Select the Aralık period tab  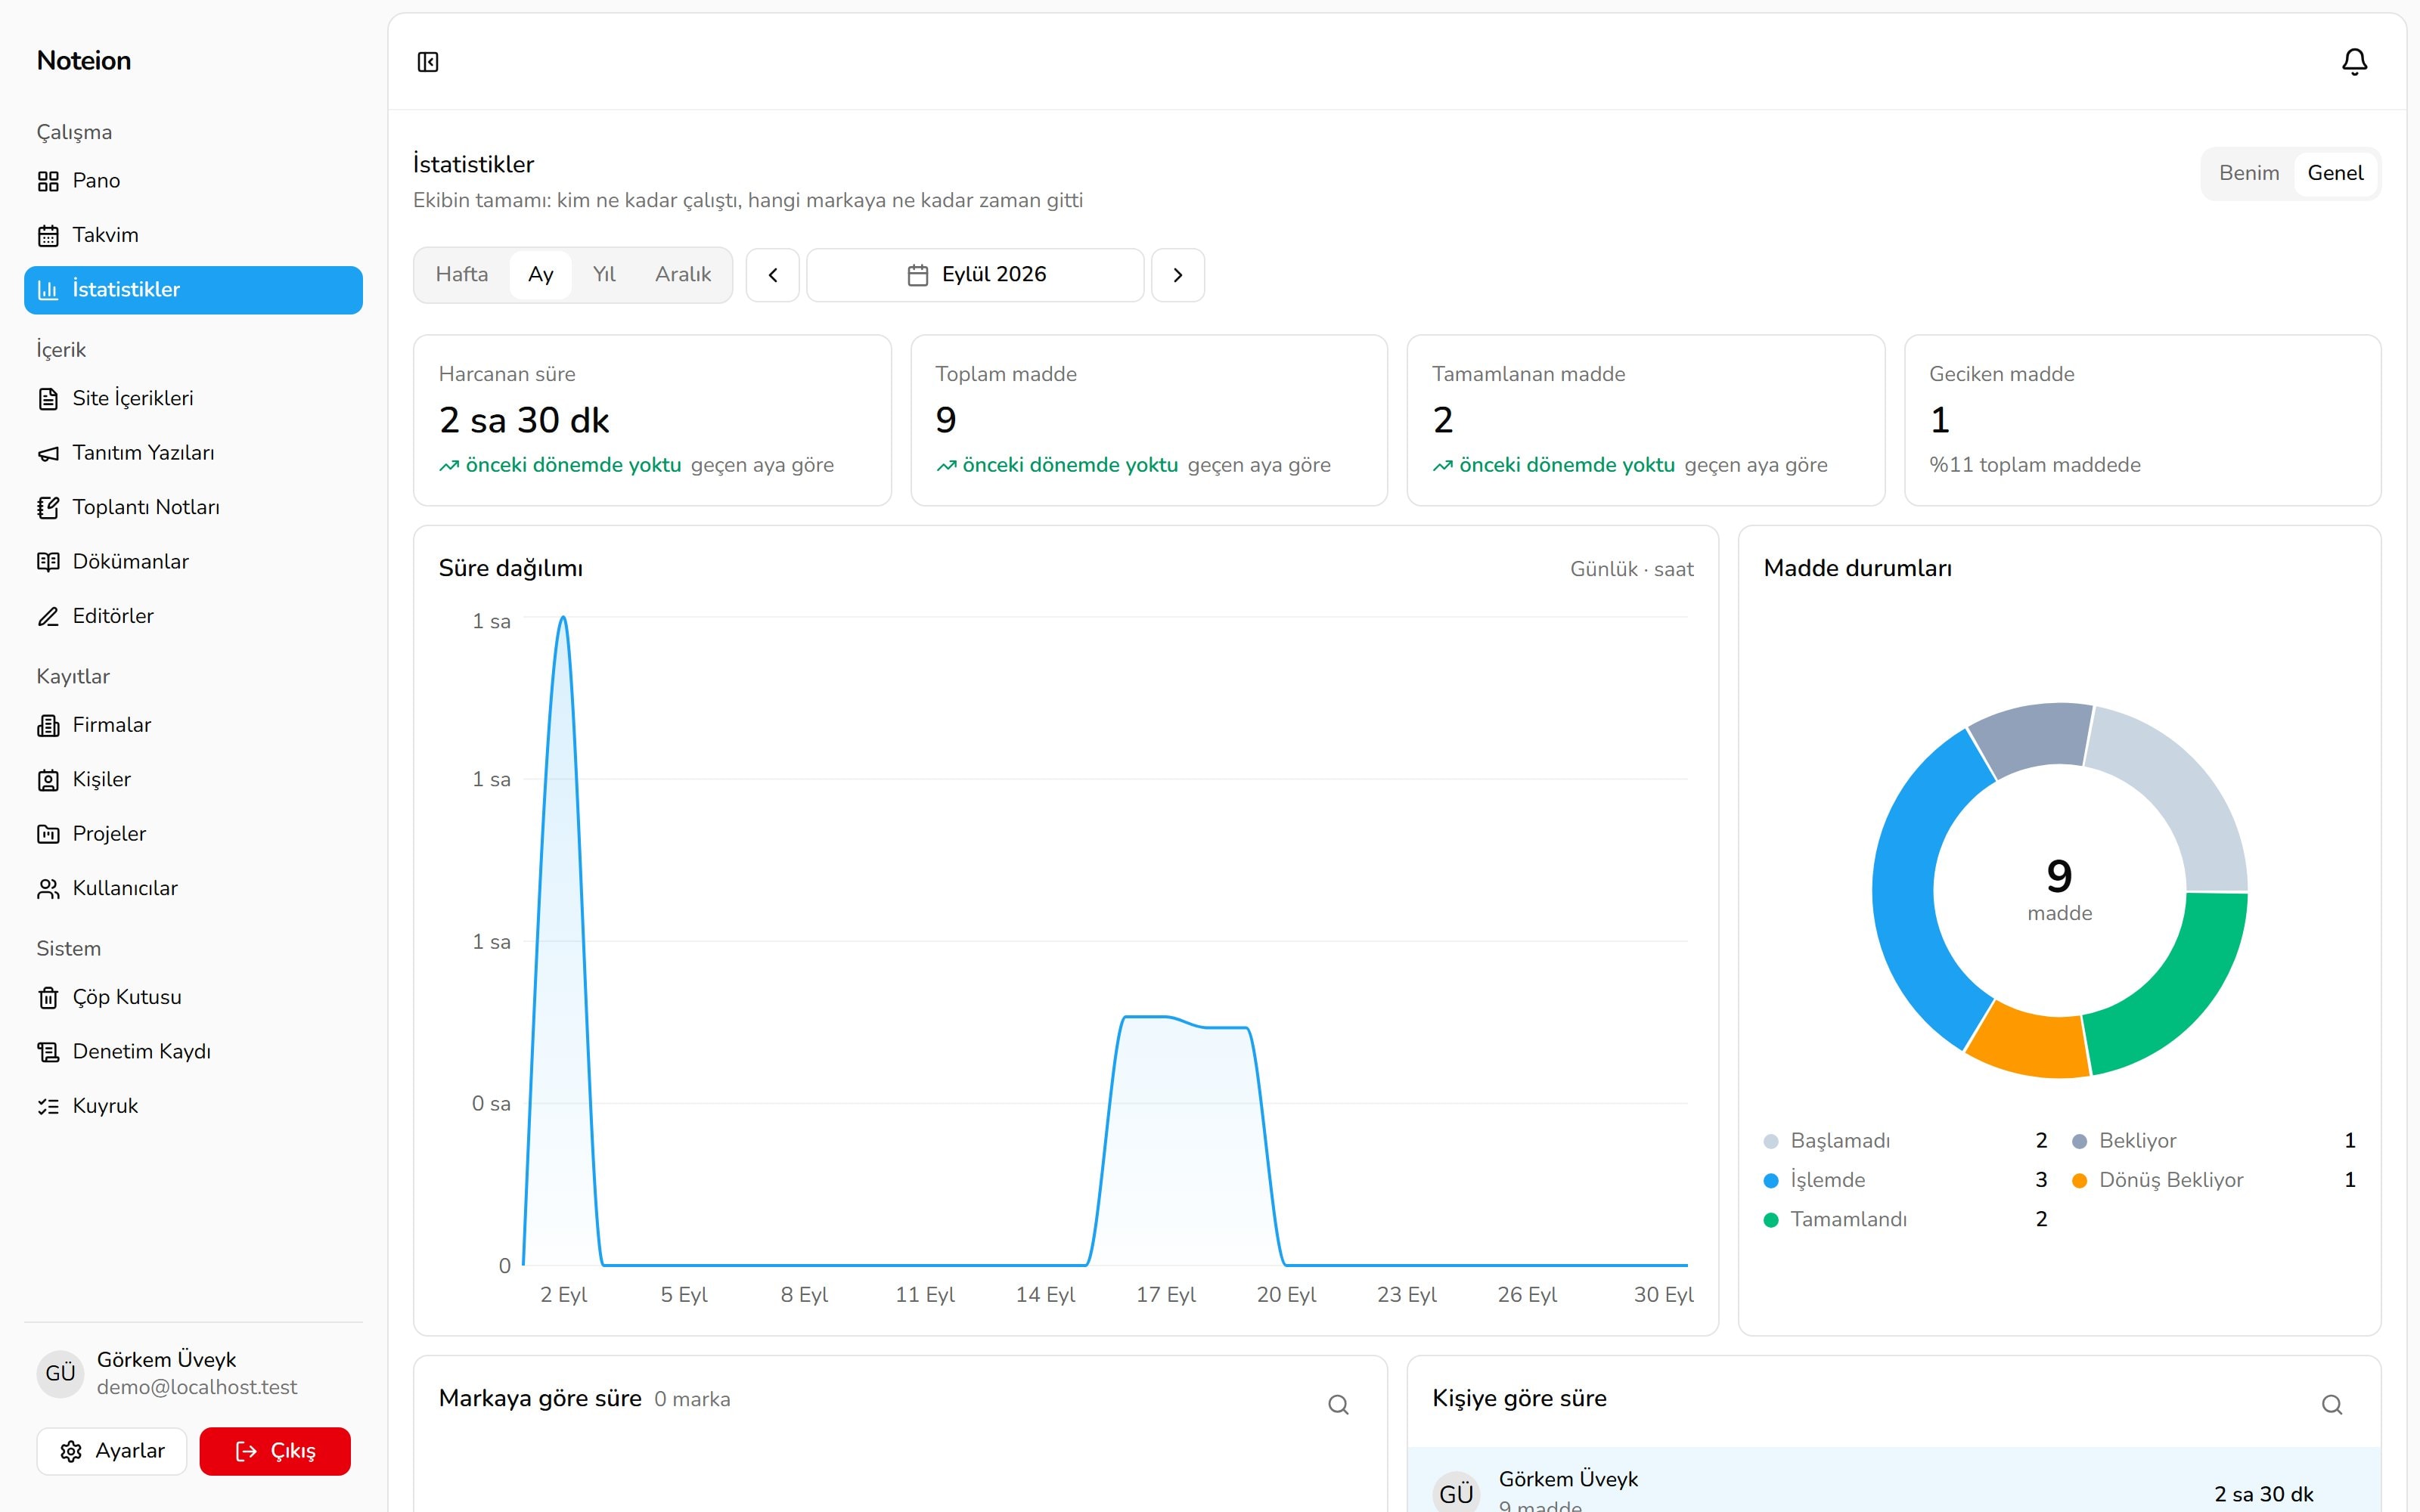pyautogui.click(x=683, y=275)
